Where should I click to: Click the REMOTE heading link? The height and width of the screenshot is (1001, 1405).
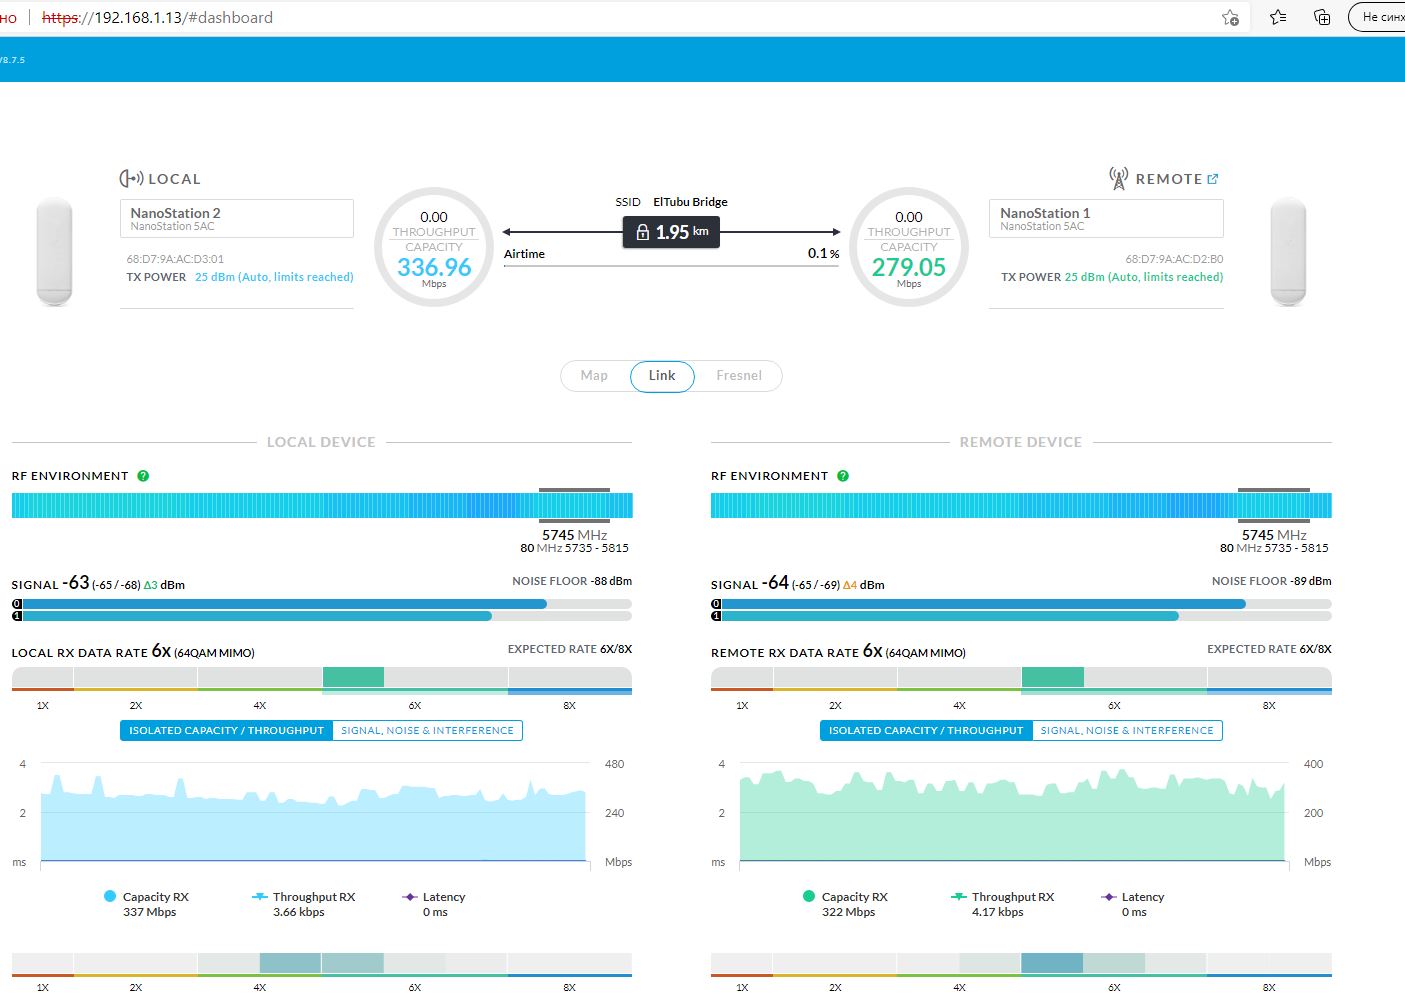(x=1168, y=179)
